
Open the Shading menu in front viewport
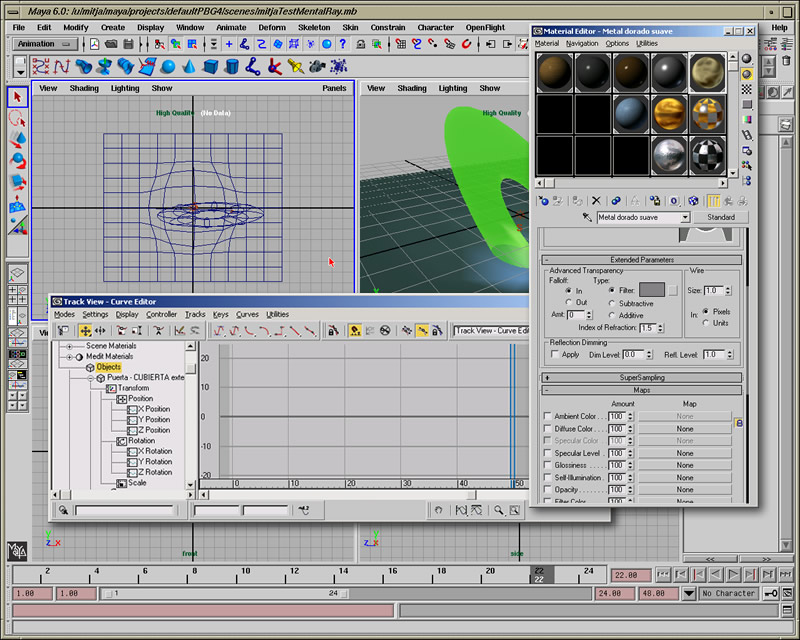[84, 88]
